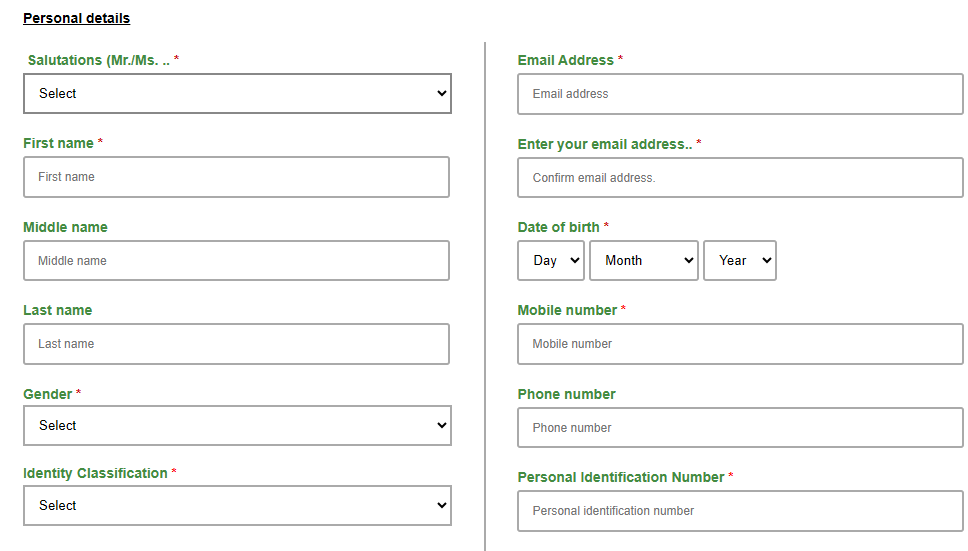
Task: Open the Day dropdown for birth date
Action: [x=551, y=260]
